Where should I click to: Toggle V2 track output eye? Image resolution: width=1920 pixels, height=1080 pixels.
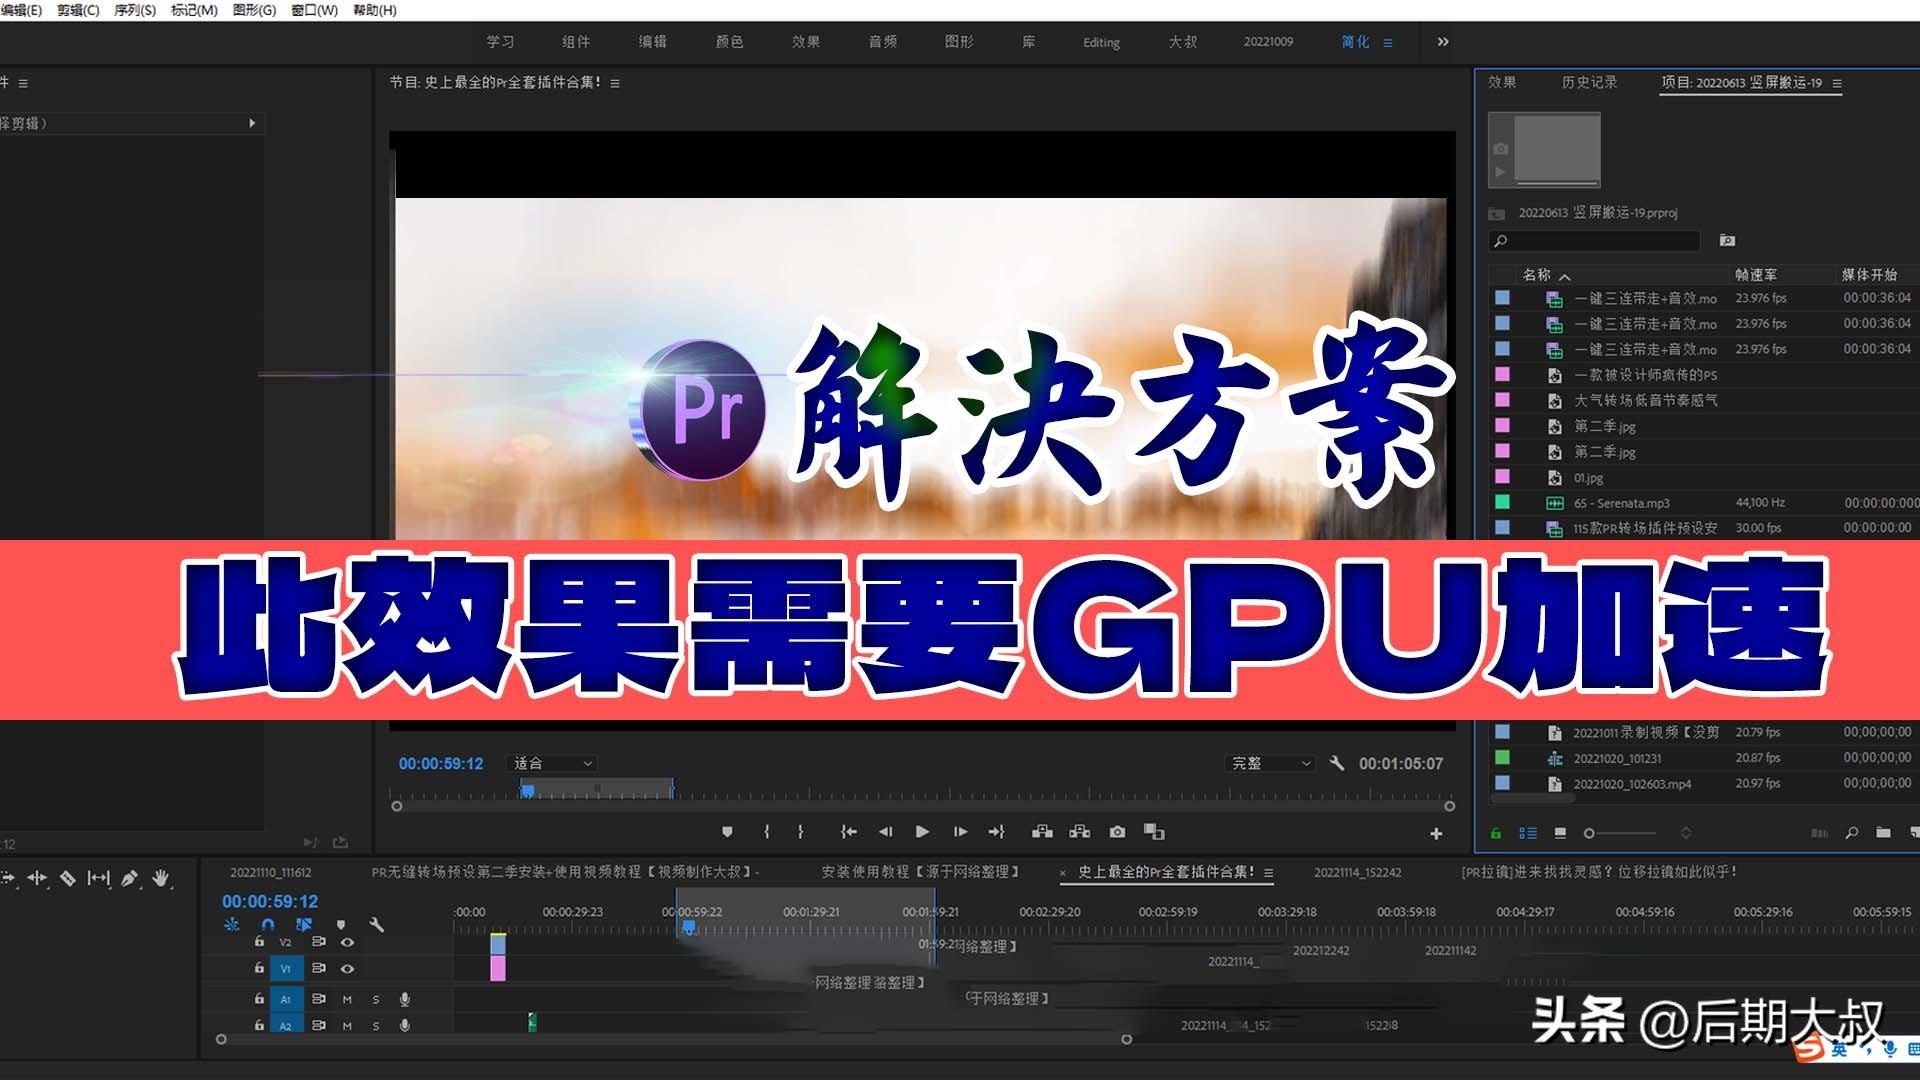coord(347,942)
